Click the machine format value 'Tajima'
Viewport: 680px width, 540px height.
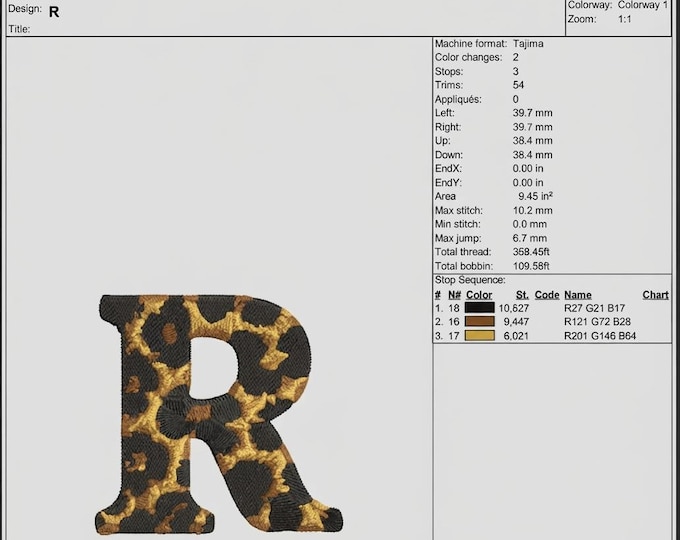pos(528,44)
